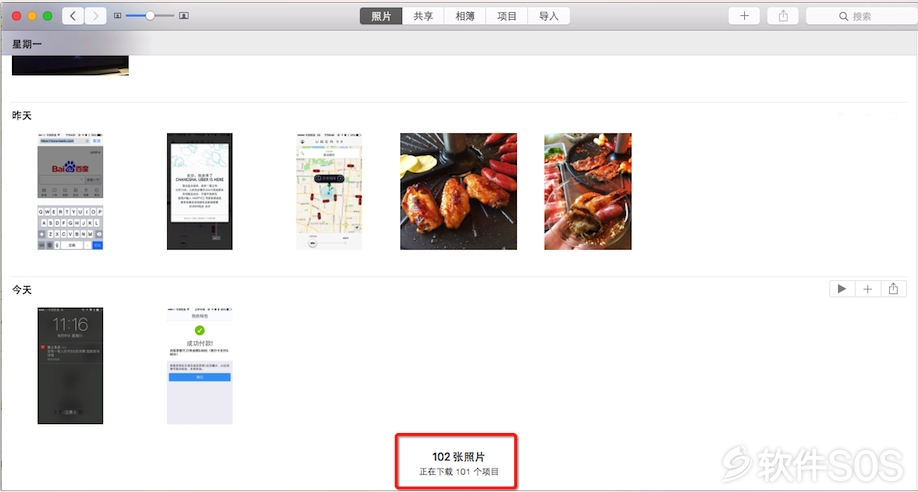Click the small thumbnail size icon

(118, 16)
